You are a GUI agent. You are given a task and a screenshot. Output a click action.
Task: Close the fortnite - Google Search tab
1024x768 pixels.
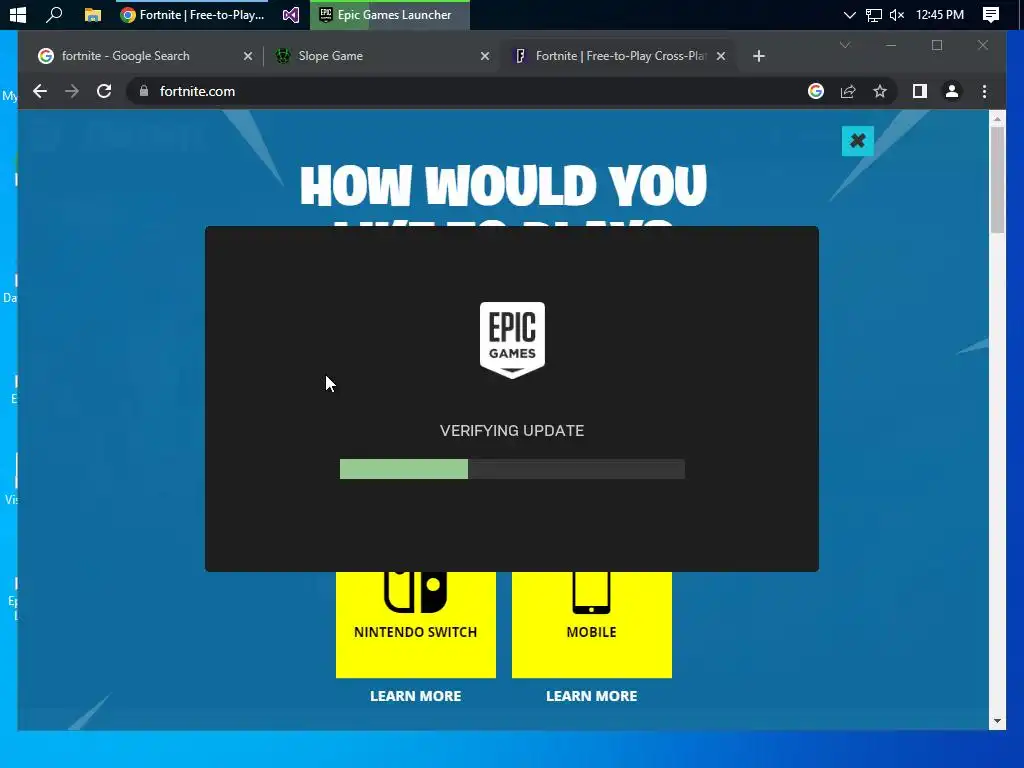click(x=248, y=56)
